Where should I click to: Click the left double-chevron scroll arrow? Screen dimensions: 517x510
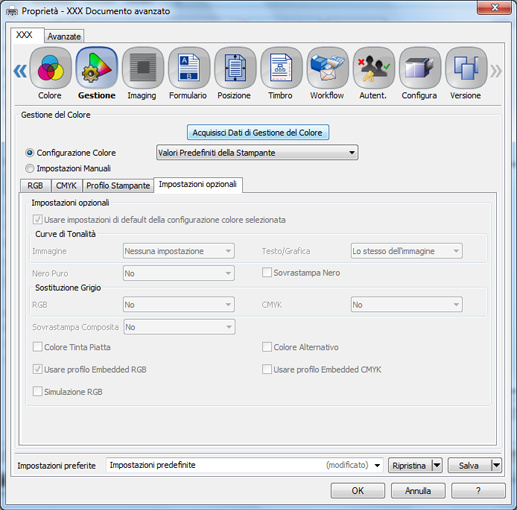point(20,71)
